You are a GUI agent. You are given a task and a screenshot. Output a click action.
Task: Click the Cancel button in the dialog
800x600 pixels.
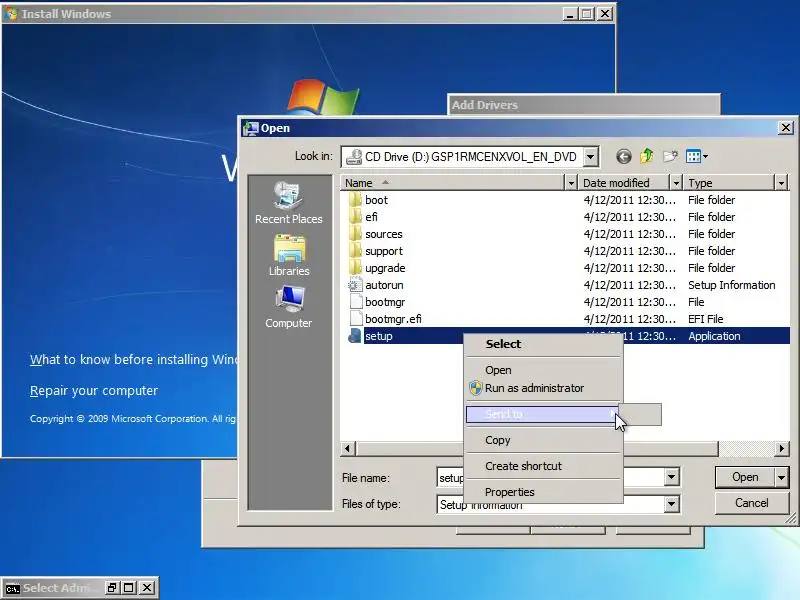tap(752, 503)
